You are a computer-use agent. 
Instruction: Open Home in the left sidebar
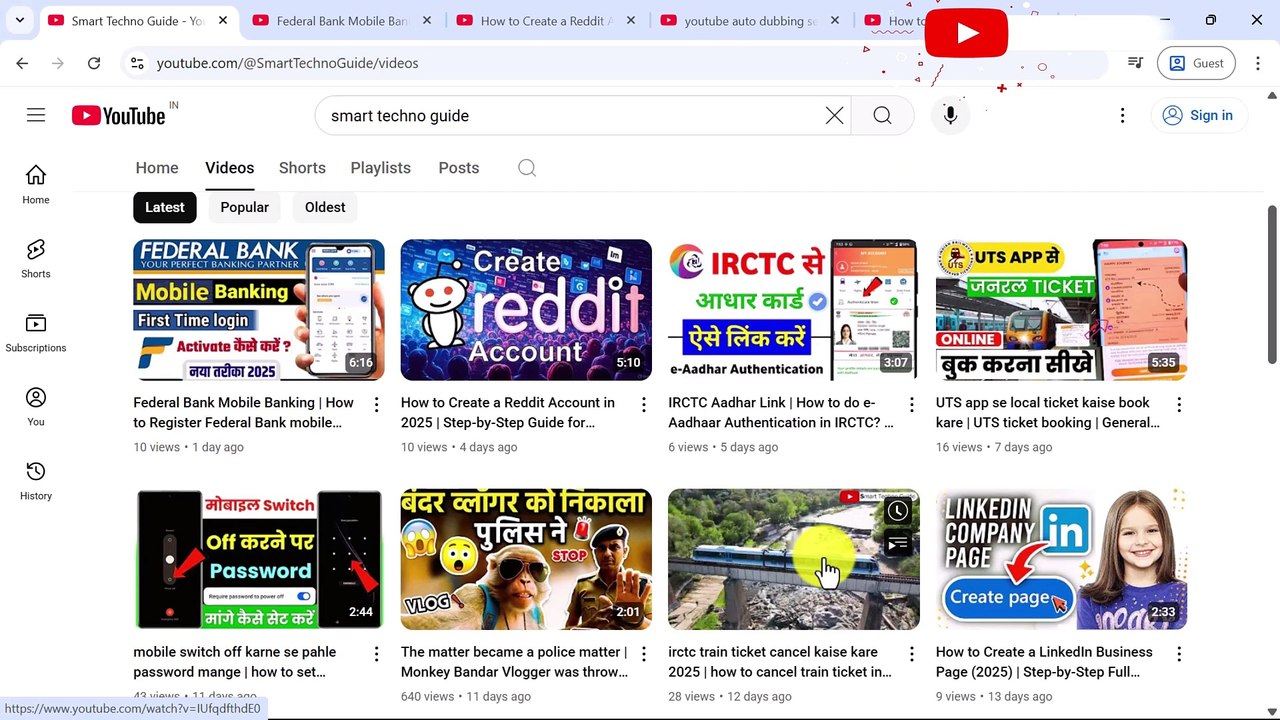(36, 185)
